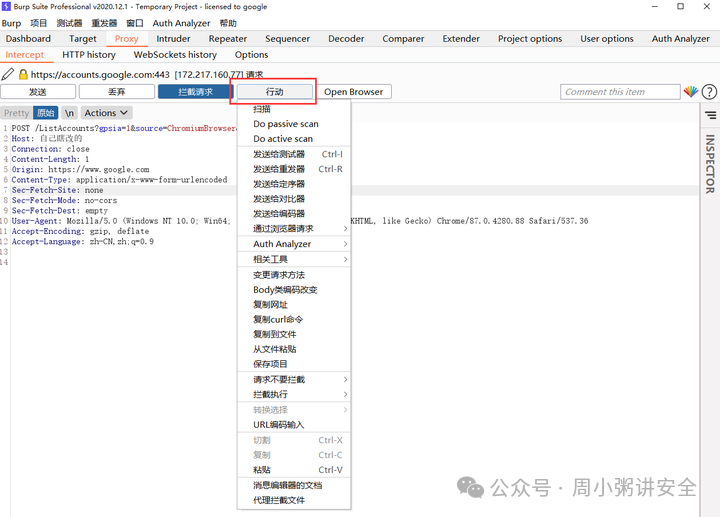Choose 发送给定序器 menu entry
This screenshot has width=720, height=517.
294,184
